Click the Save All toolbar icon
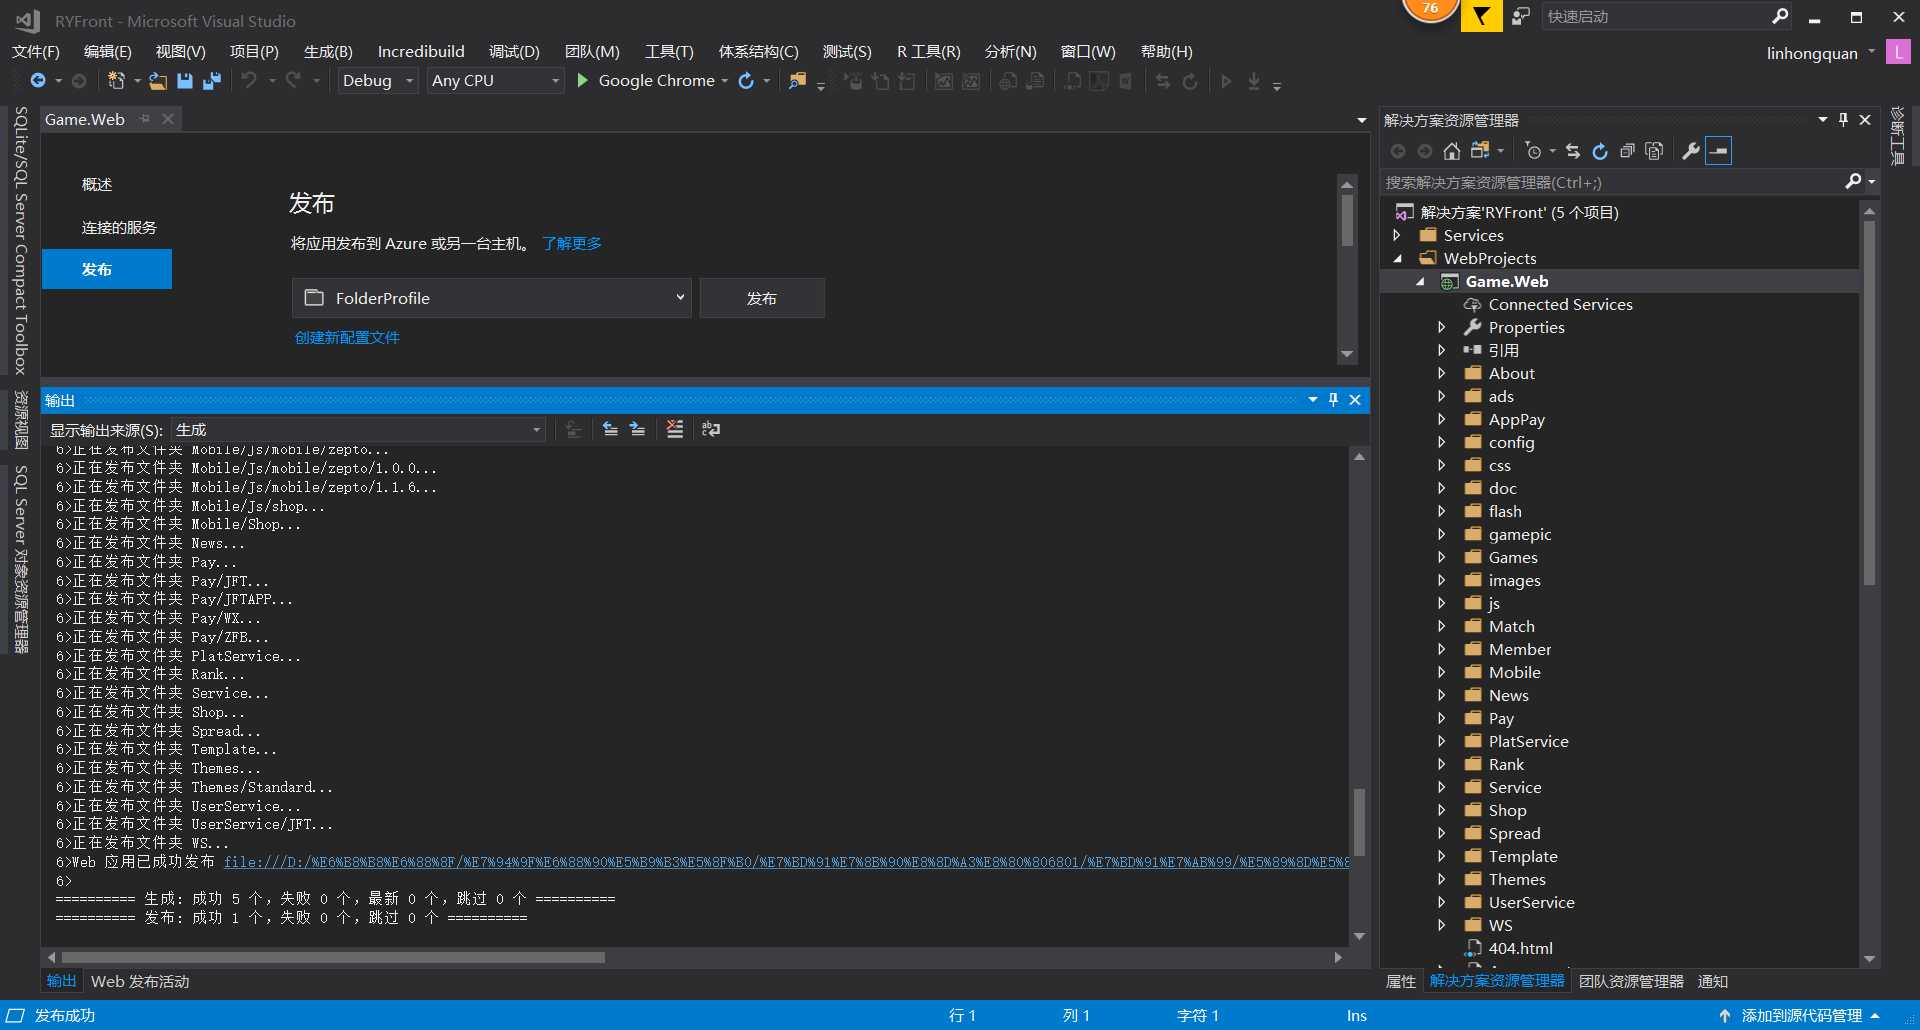Viewport: 1920px width, 1030px height. coord(212,81)
